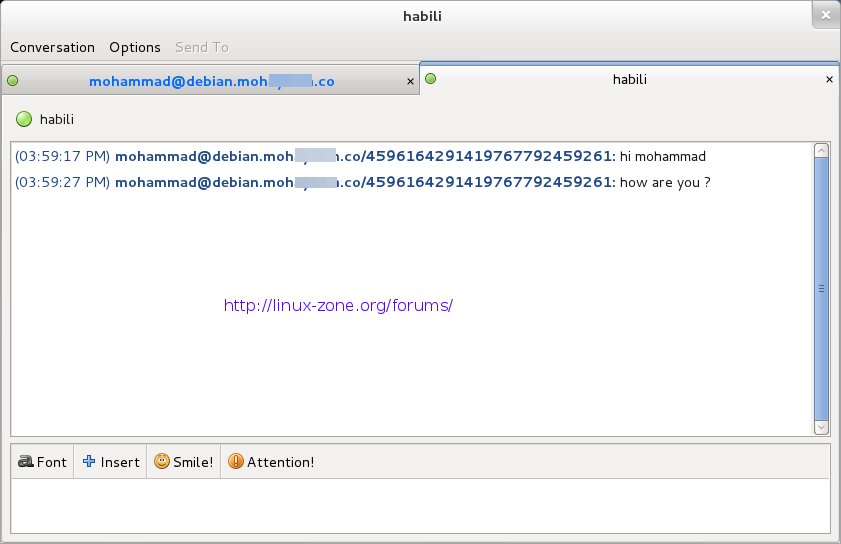Click the message input text box
This screenshot has width=841, height=544.
(420, 505)
